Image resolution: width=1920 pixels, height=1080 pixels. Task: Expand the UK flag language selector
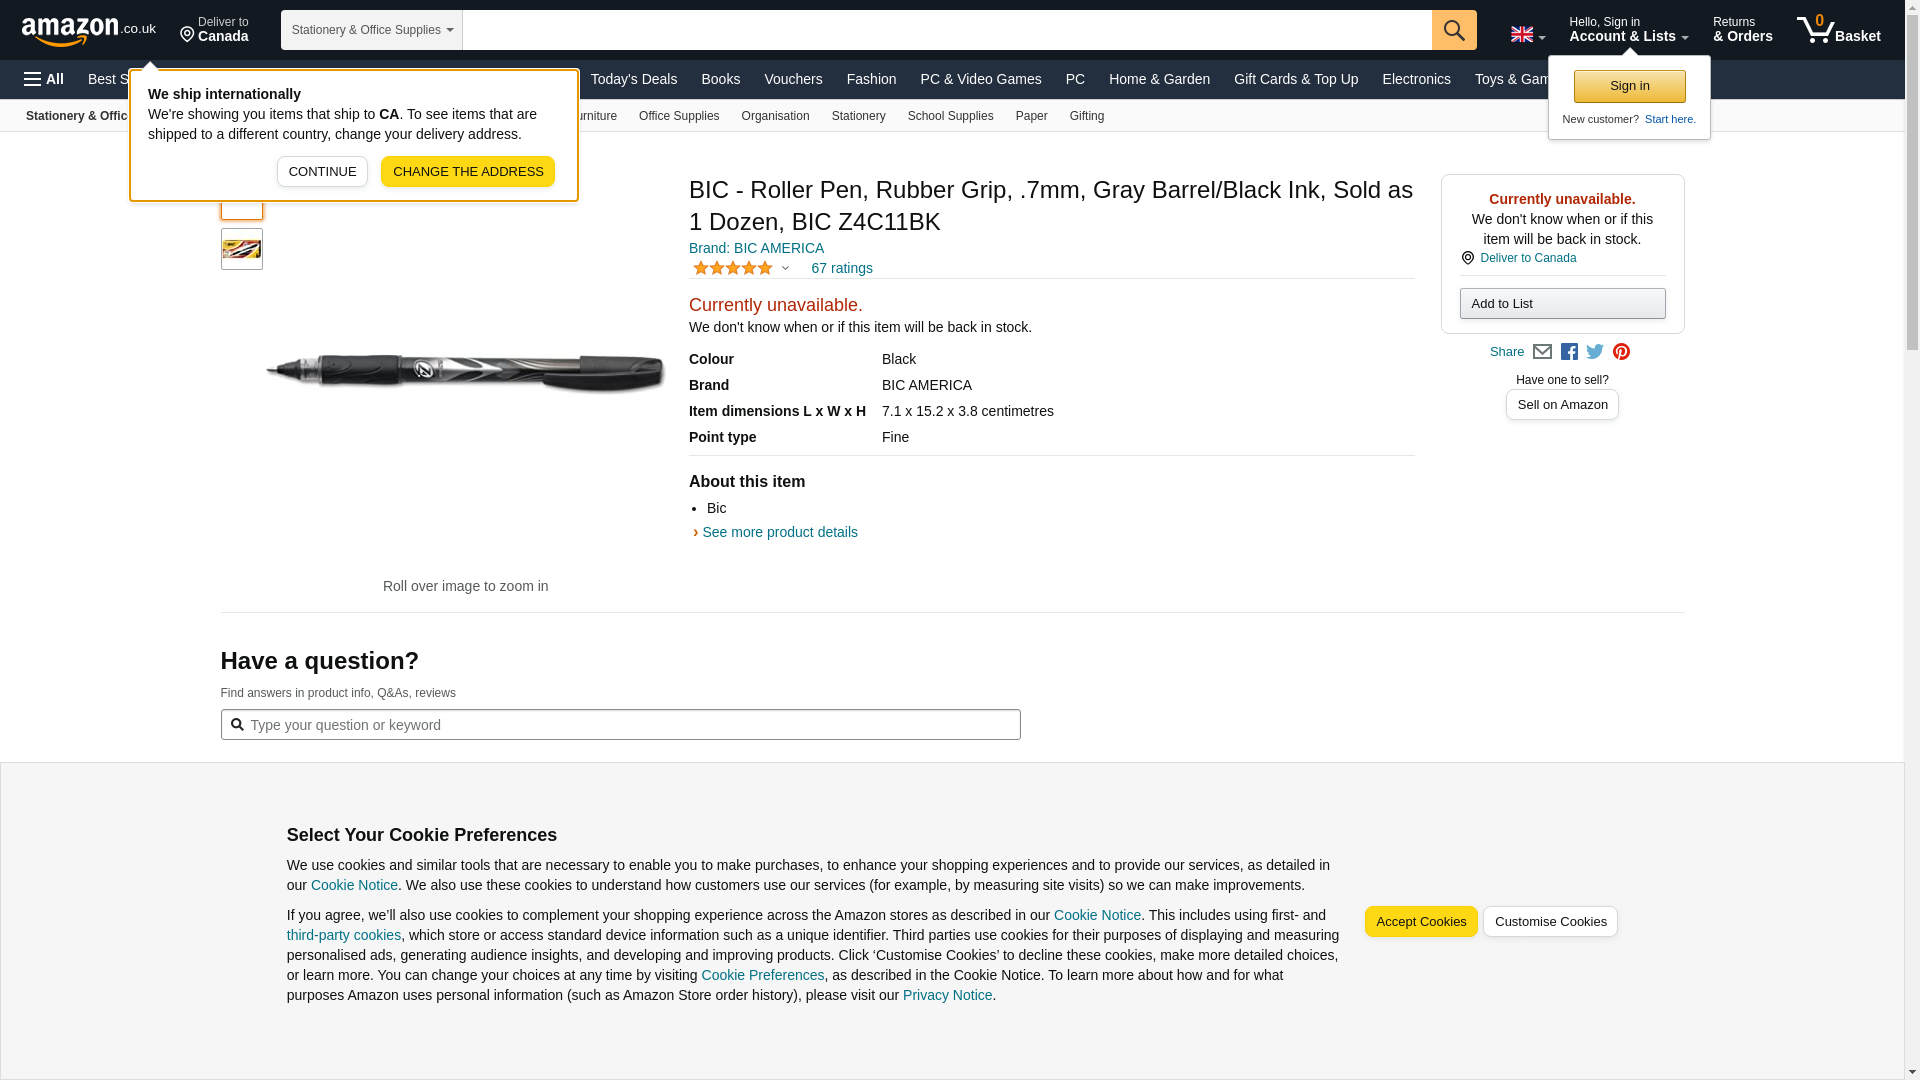1527,34
